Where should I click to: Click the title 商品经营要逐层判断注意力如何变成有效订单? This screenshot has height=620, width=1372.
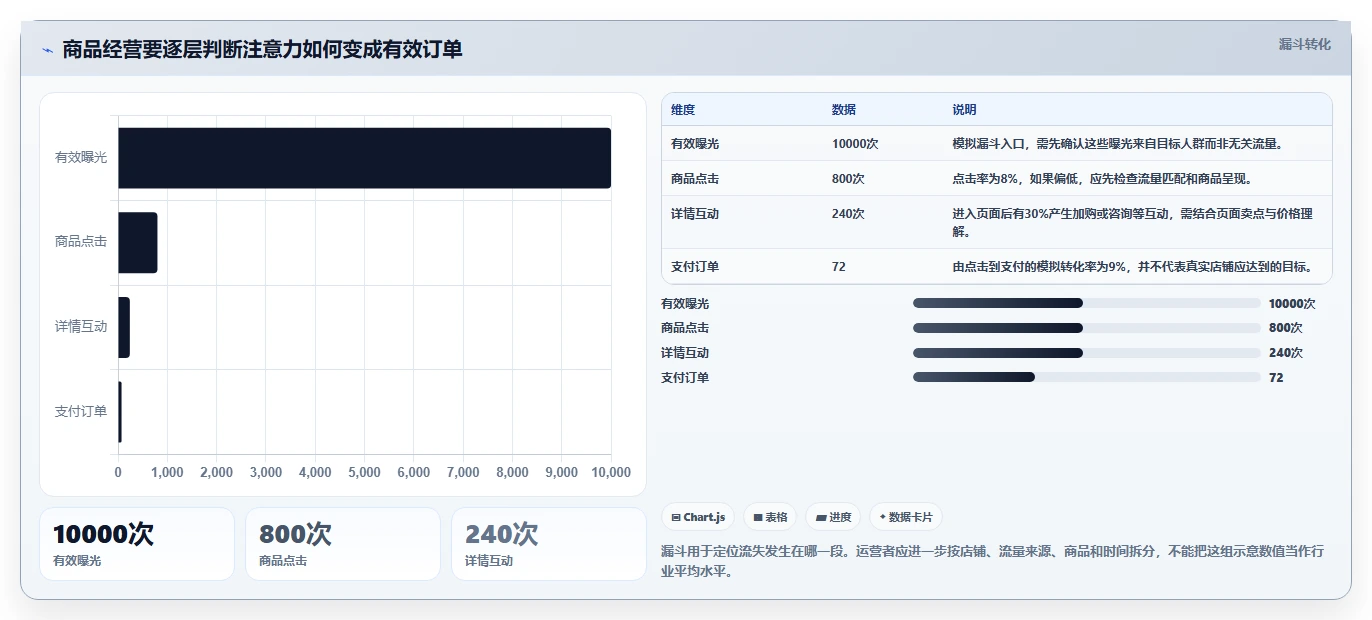coord(262,49)
